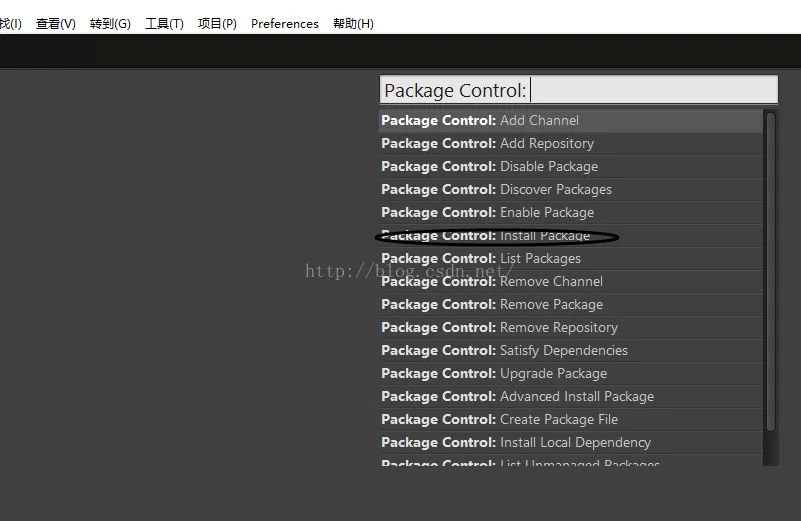Open the 工具(T) menu
The width and height of the screenshot is (801, 521).
point(164,24)
